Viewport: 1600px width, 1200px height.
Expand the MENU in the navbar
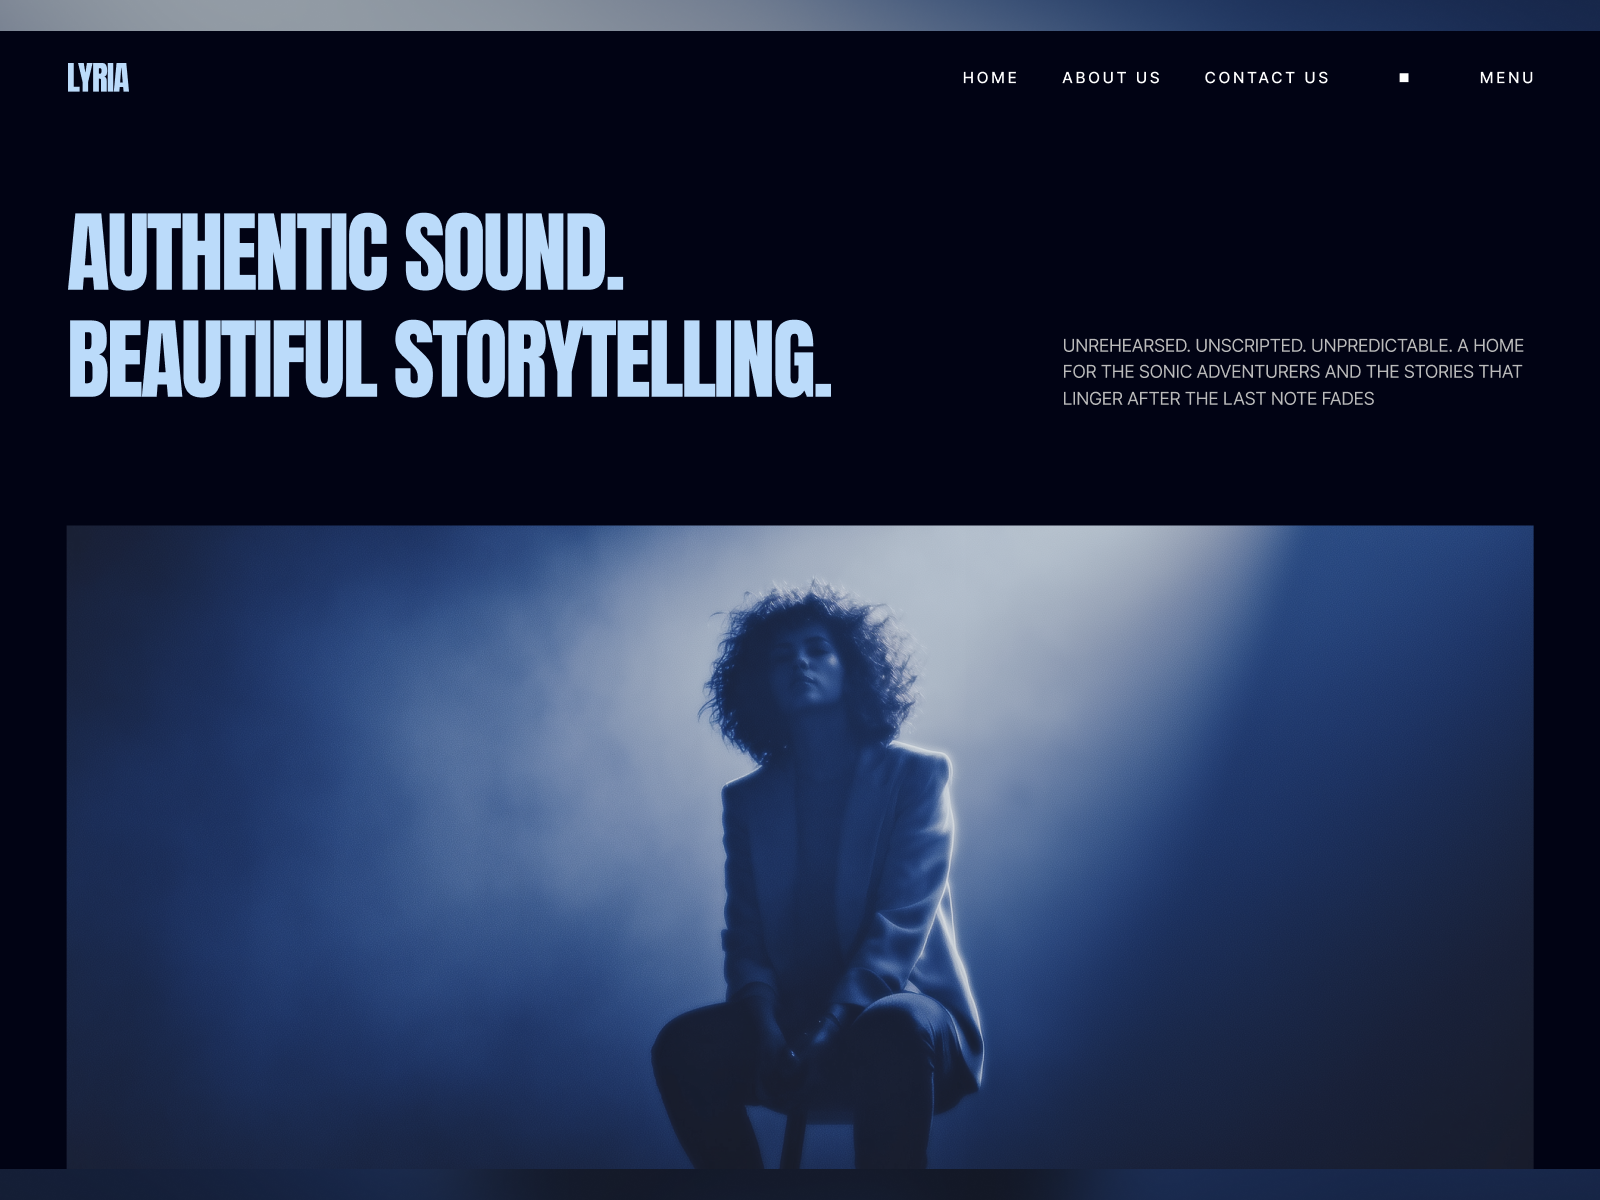pyautogui.click(x=1507, y=77)
